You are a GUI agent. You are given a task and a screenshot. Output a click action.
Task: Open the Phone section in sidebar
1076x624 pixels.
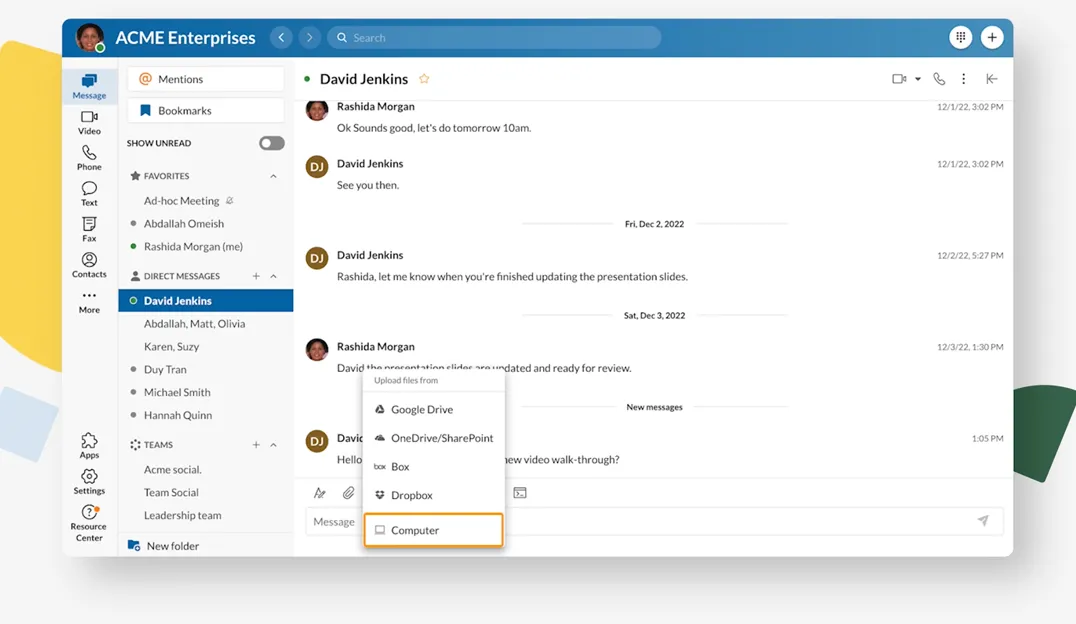[x=89, y=158]
